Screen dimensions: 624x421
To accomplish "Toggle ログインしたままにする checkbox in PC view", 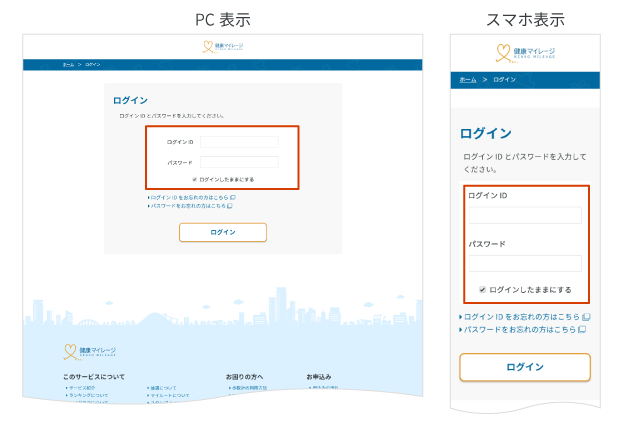I will click(x=194, y=179).
